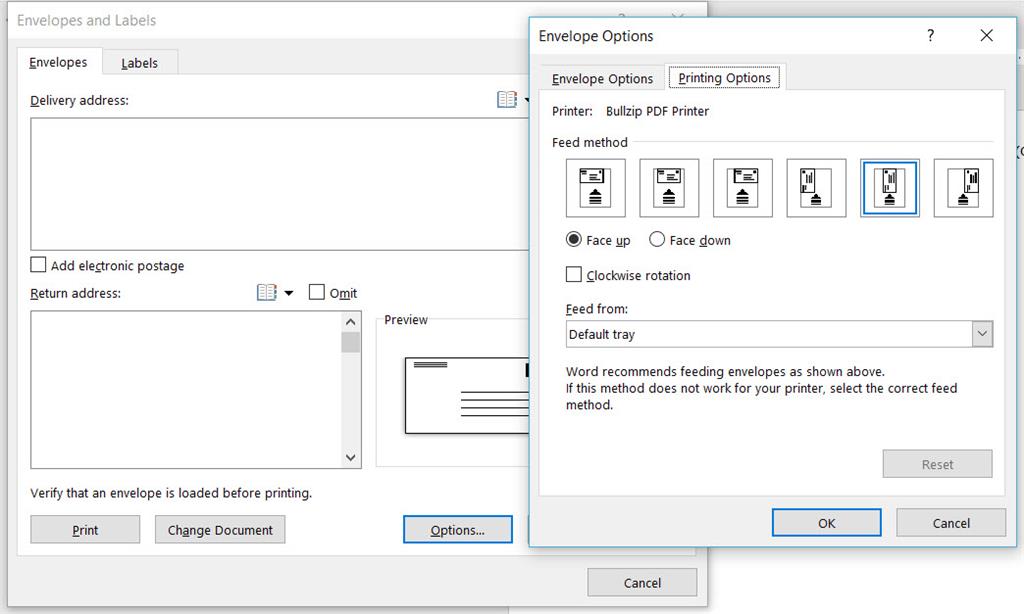Click inside the Delivery address text box
Viewport: 1024px width, 614px height.
(x=280, y=184)
